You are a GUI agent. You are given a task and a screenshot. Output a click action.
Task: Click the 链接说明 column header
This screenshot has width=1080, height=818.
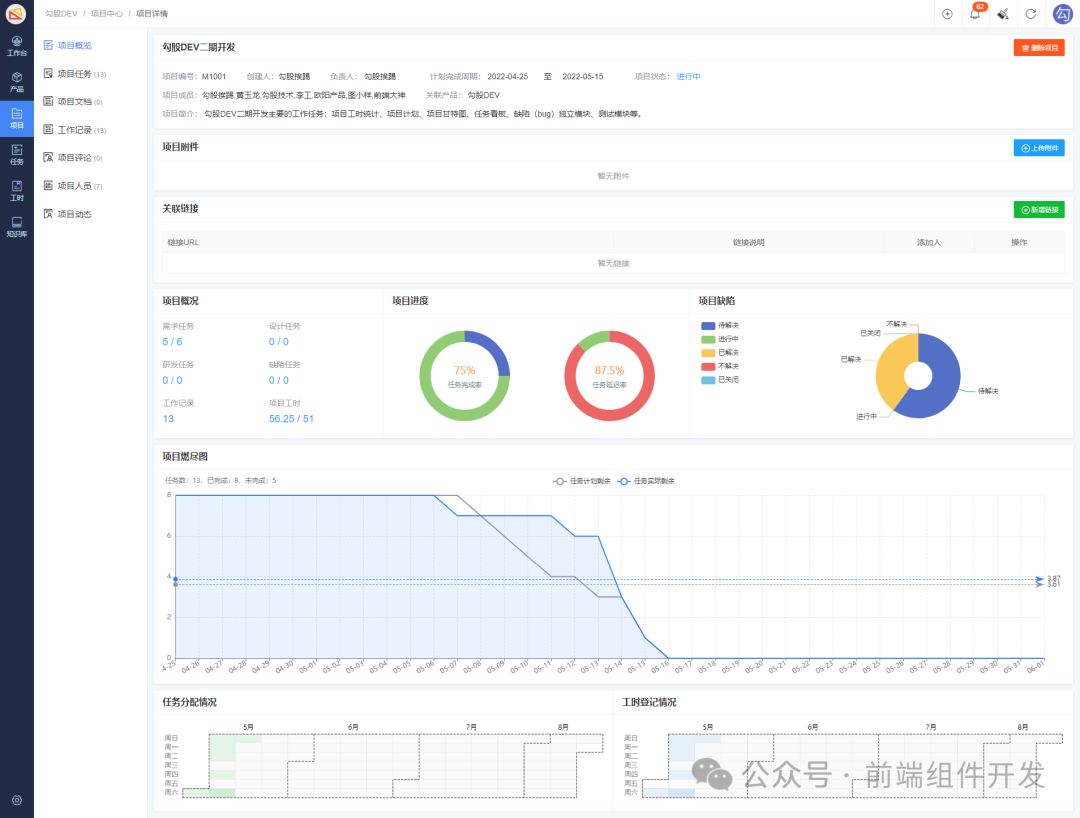(748, 242)
